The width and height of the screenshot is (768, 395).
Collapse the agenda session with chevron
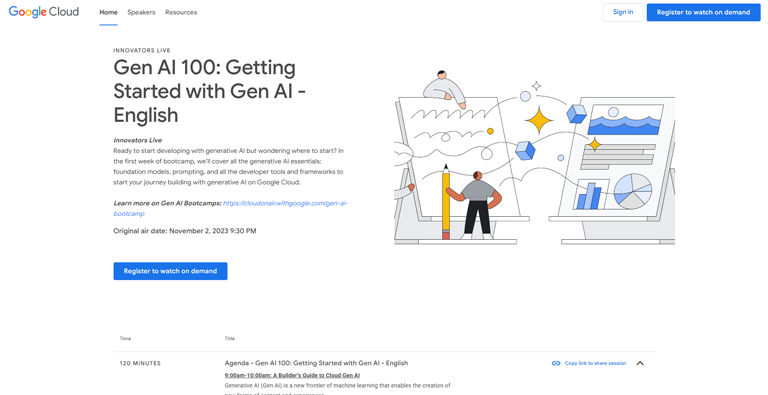coord(640,363)
